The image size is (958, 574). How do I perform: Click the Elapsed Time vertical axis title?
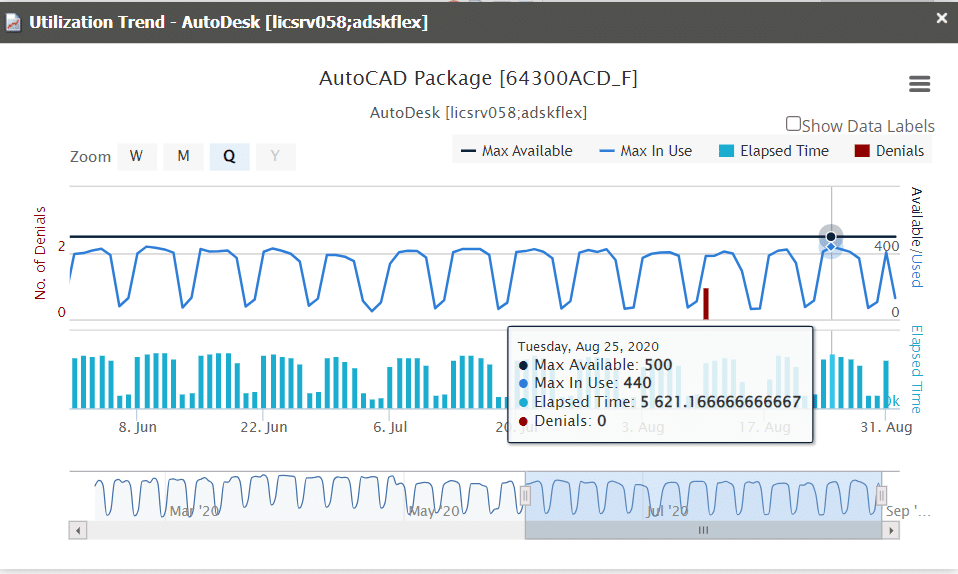coord(916,369)
